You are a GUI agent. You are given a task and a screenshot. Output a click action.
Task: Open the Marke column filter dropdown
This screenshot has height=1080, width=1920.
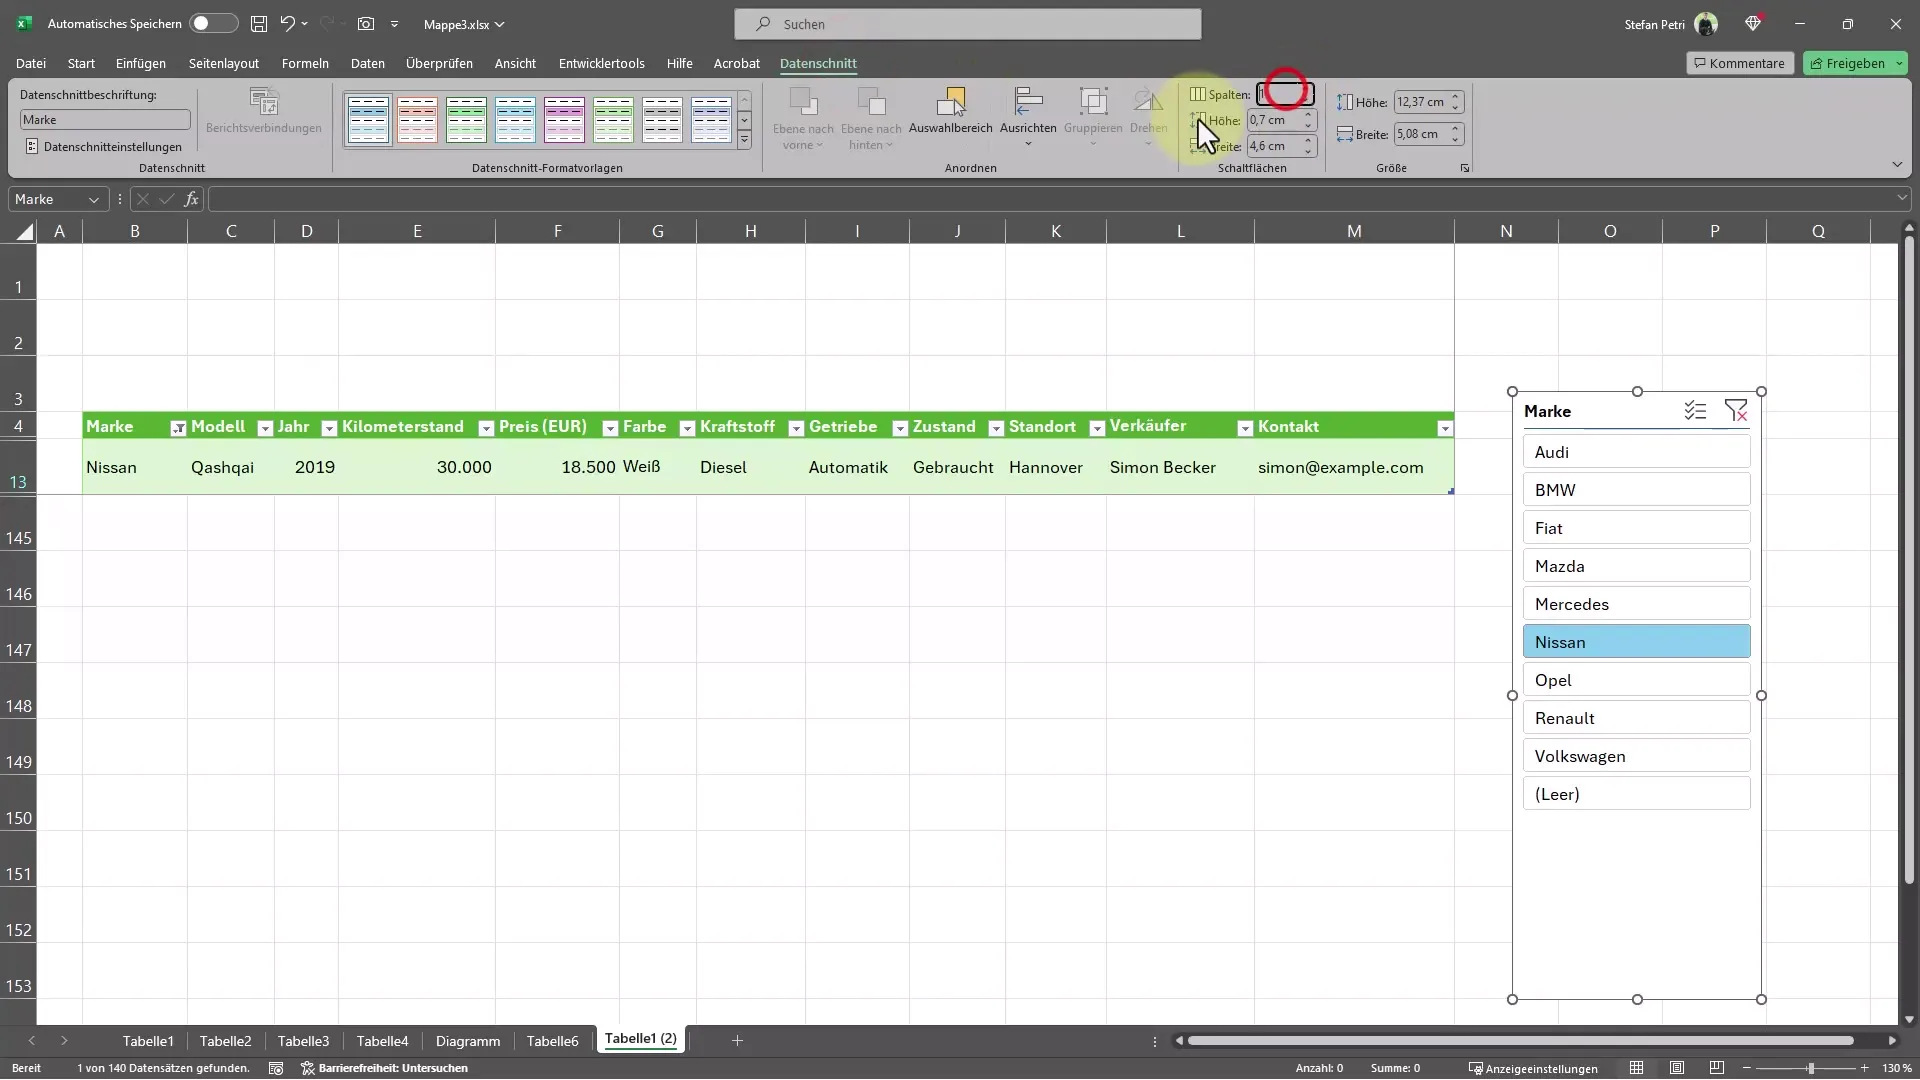(178, 428)
